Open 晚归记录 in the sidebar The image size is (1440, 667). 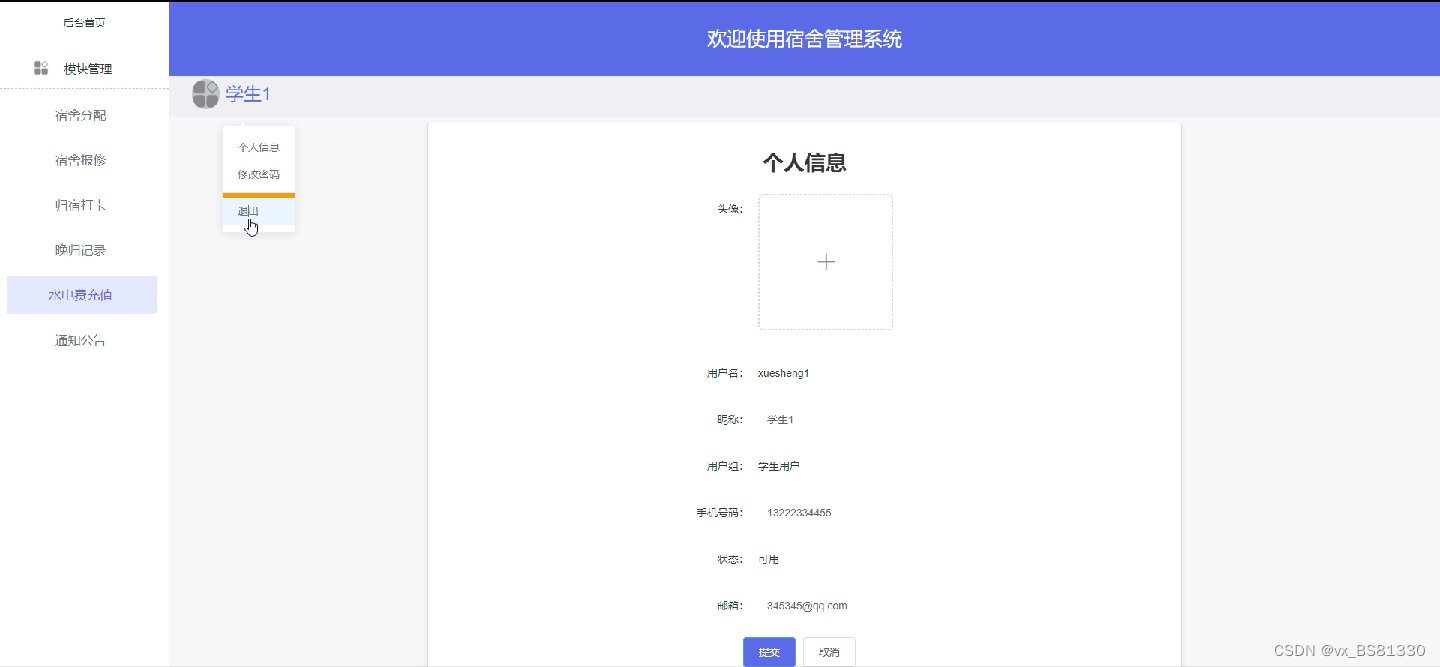click(x=81, y=250)
